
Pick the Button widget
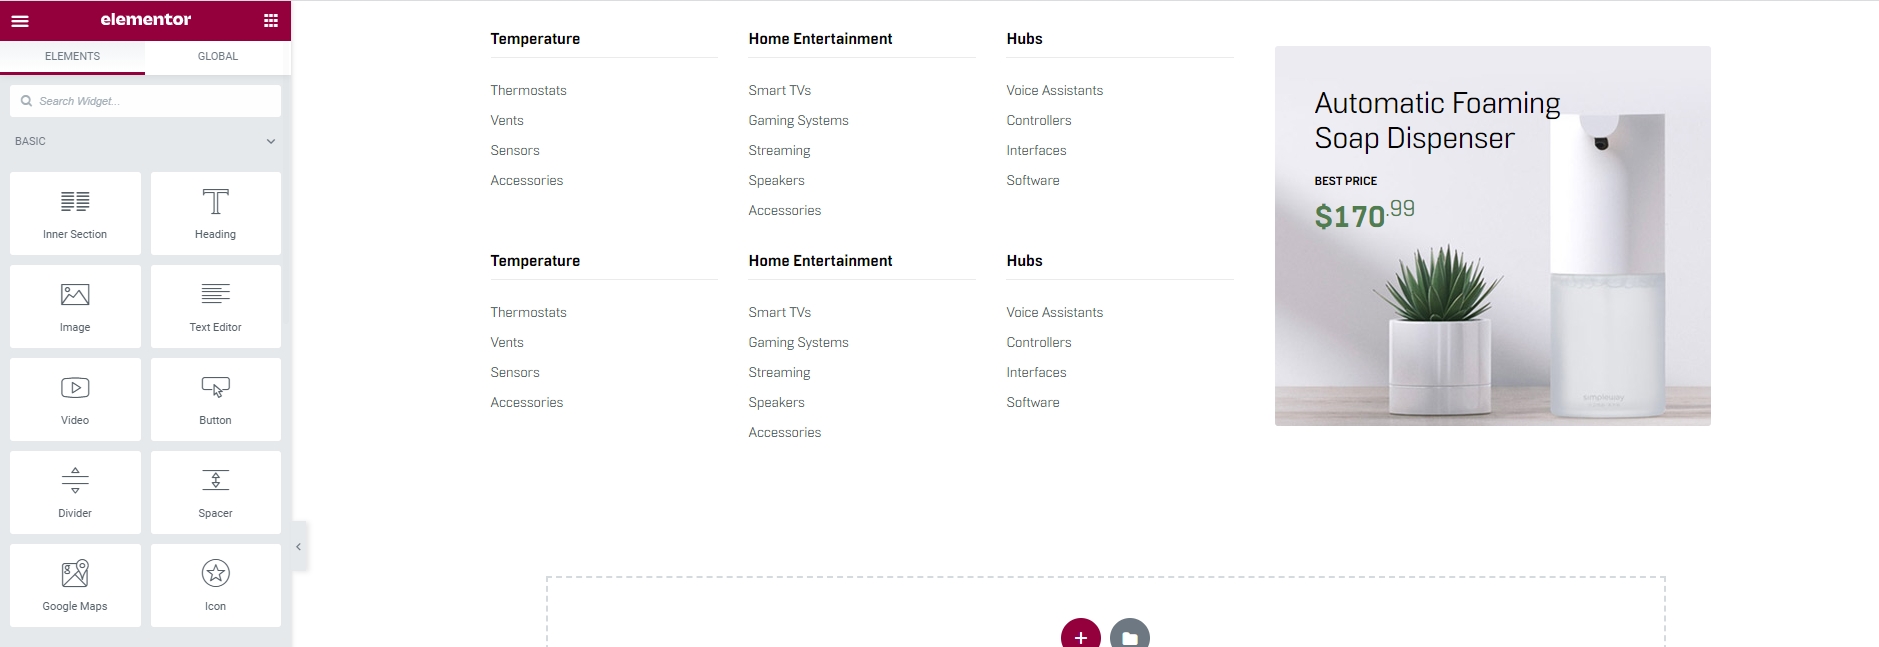[x=215, y=399]
